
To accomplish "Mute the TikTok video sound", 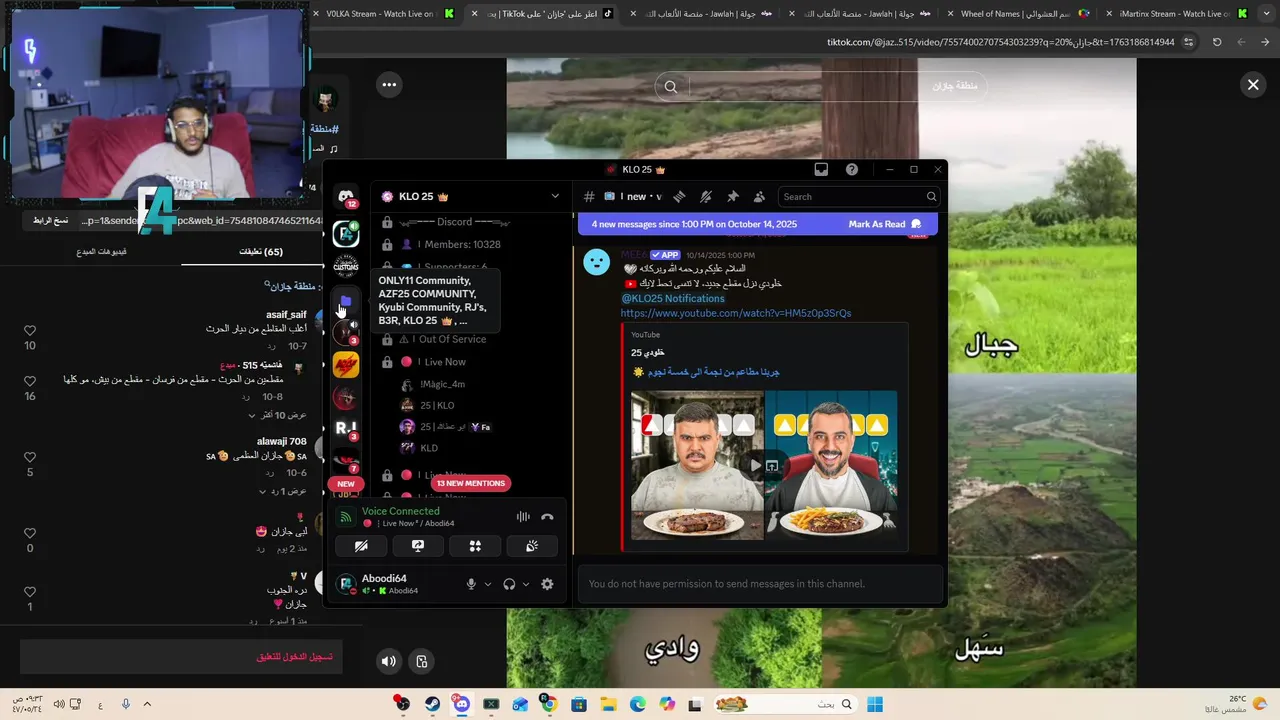I will click(389, 661).
